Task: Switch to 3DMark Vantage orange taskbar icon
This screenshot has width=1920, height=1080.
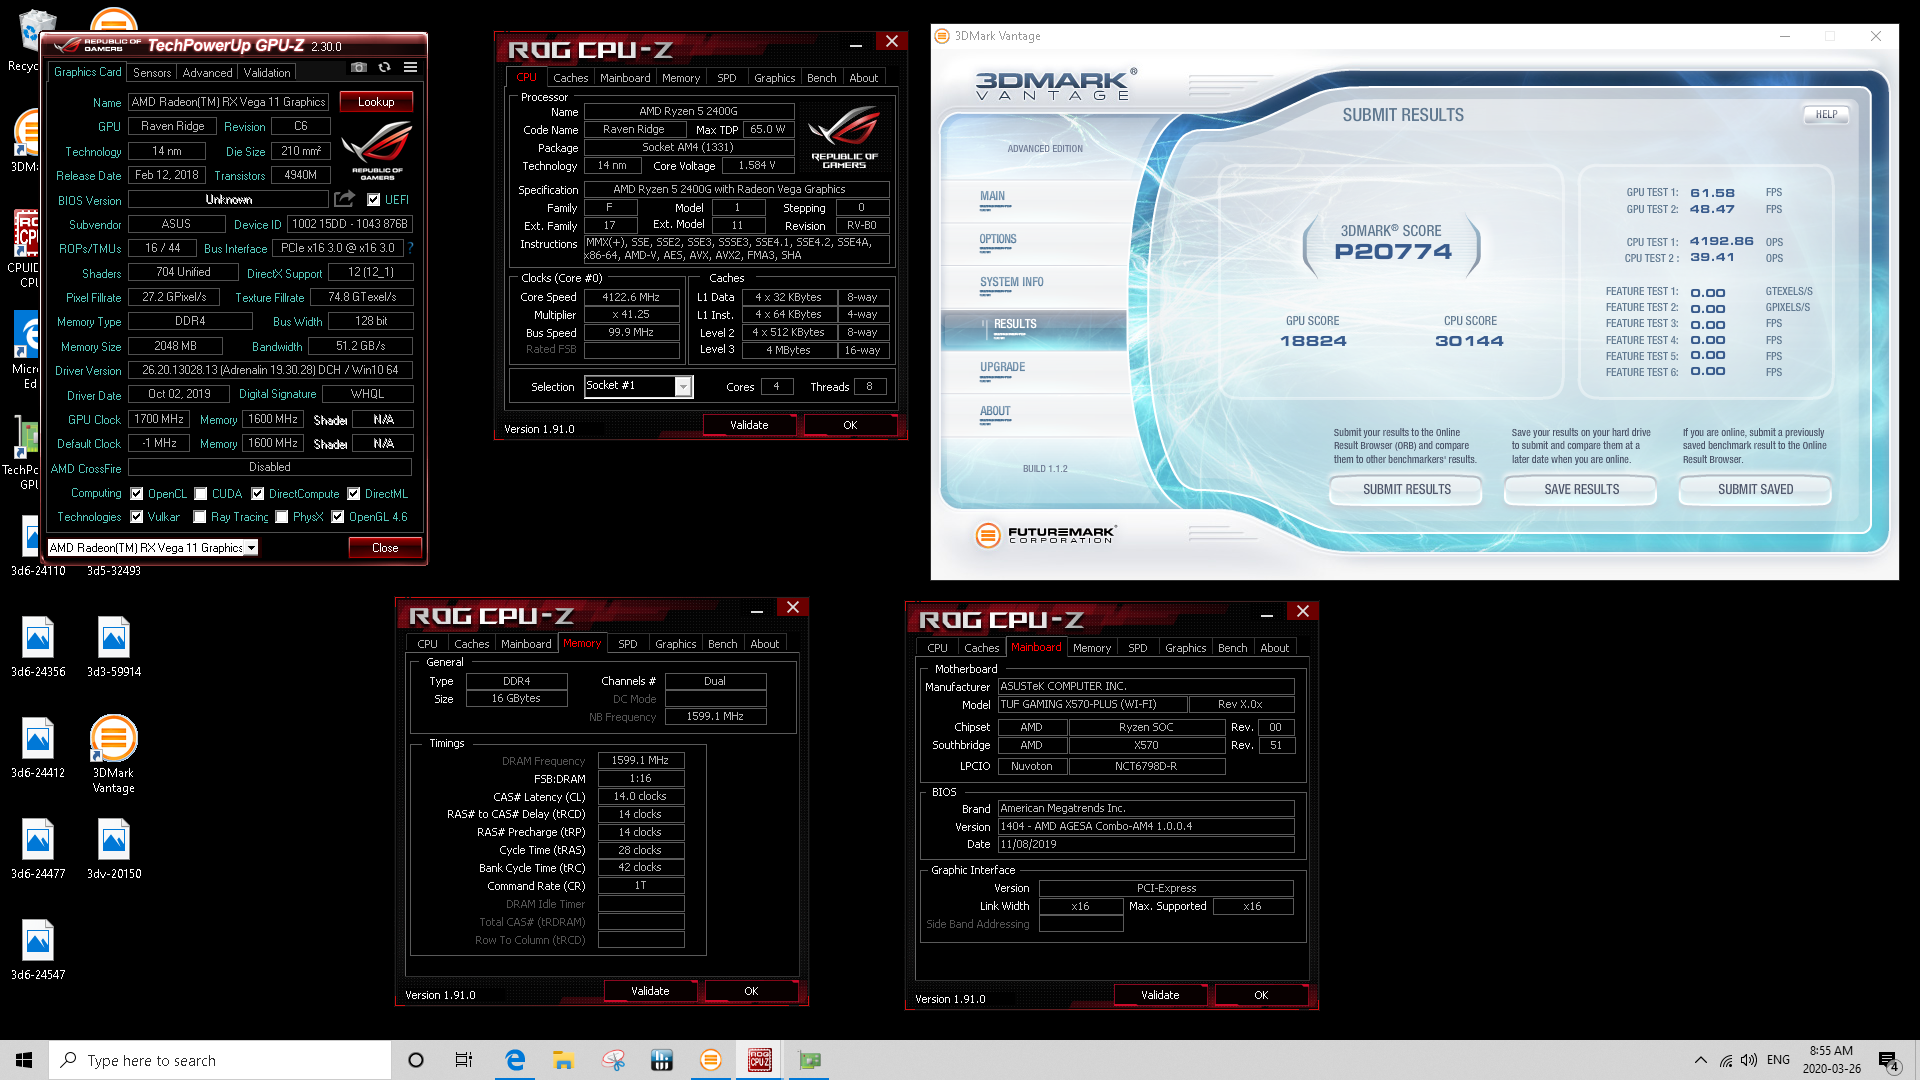Action: tap(710, 1060)
